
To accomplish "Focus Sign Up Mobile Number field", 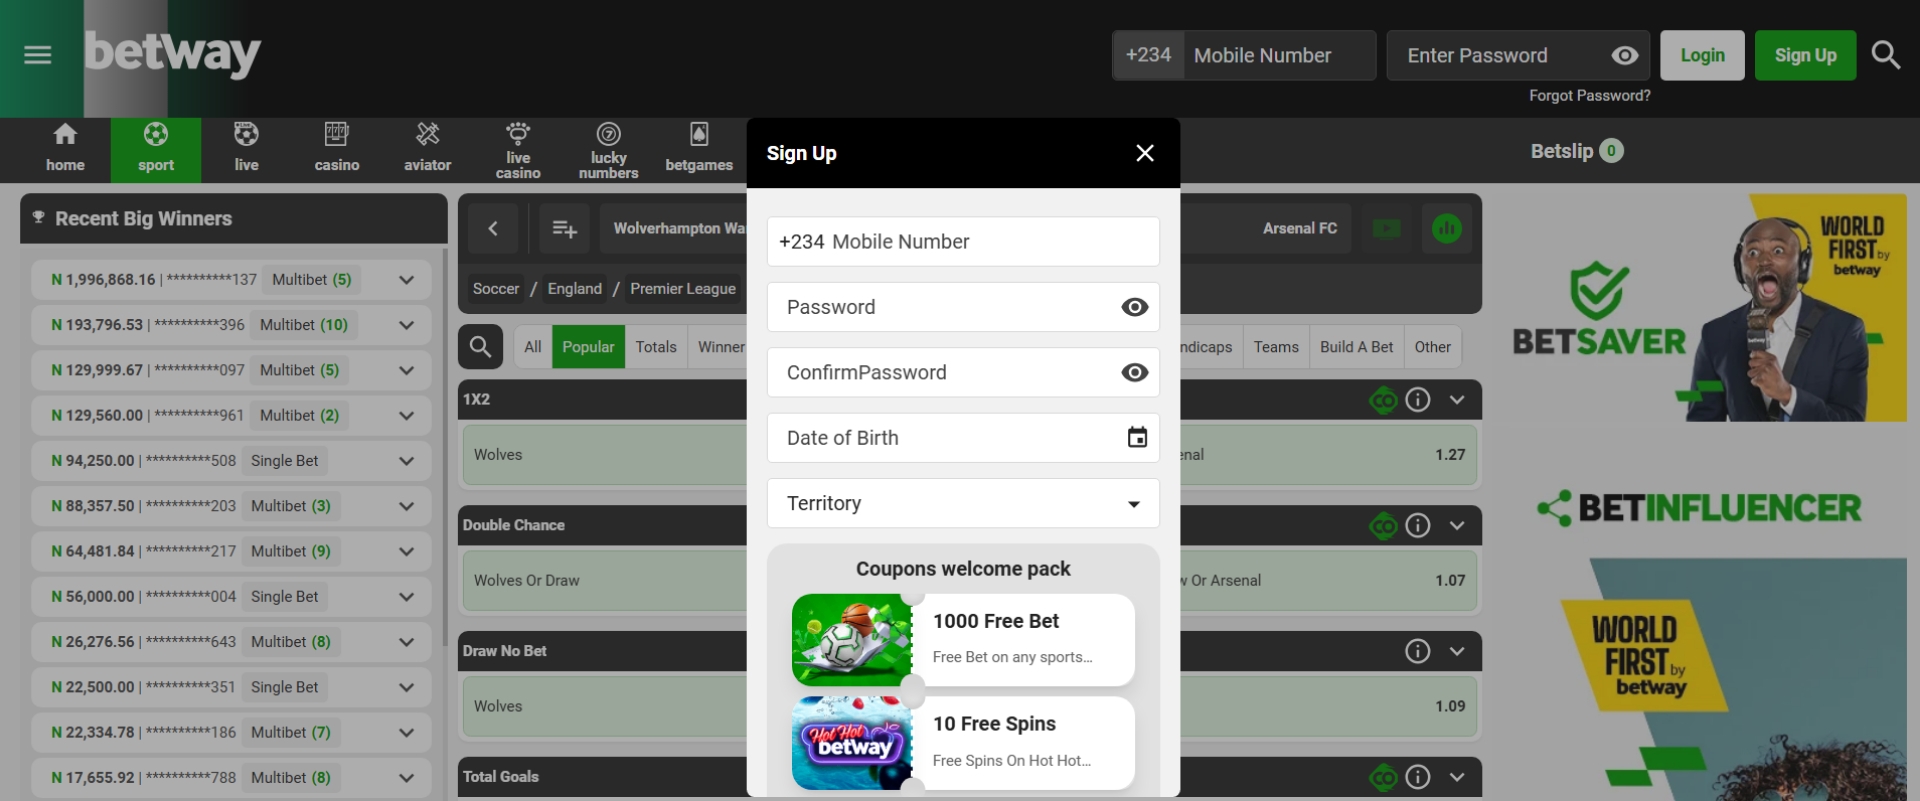I will 963,242.
